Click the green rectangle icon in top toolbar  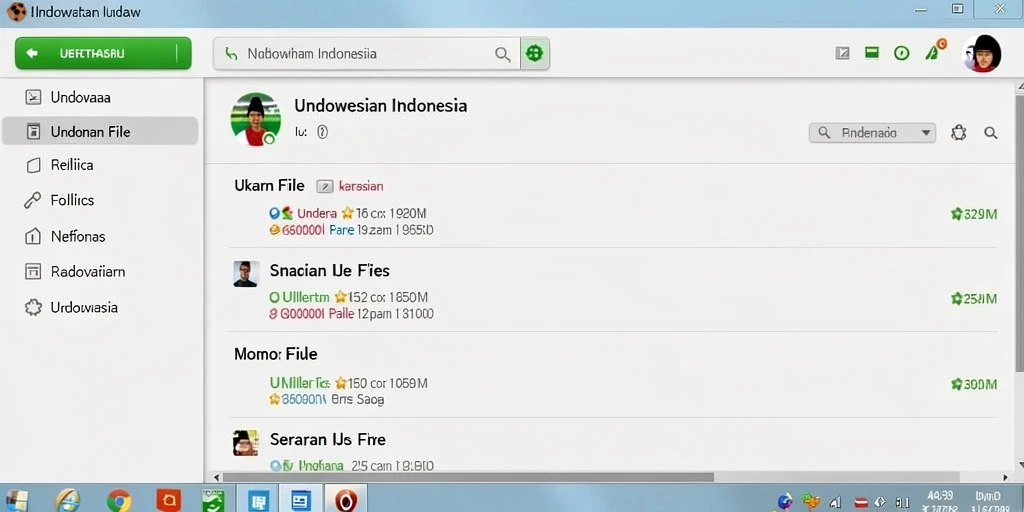[x=872, y=53]
